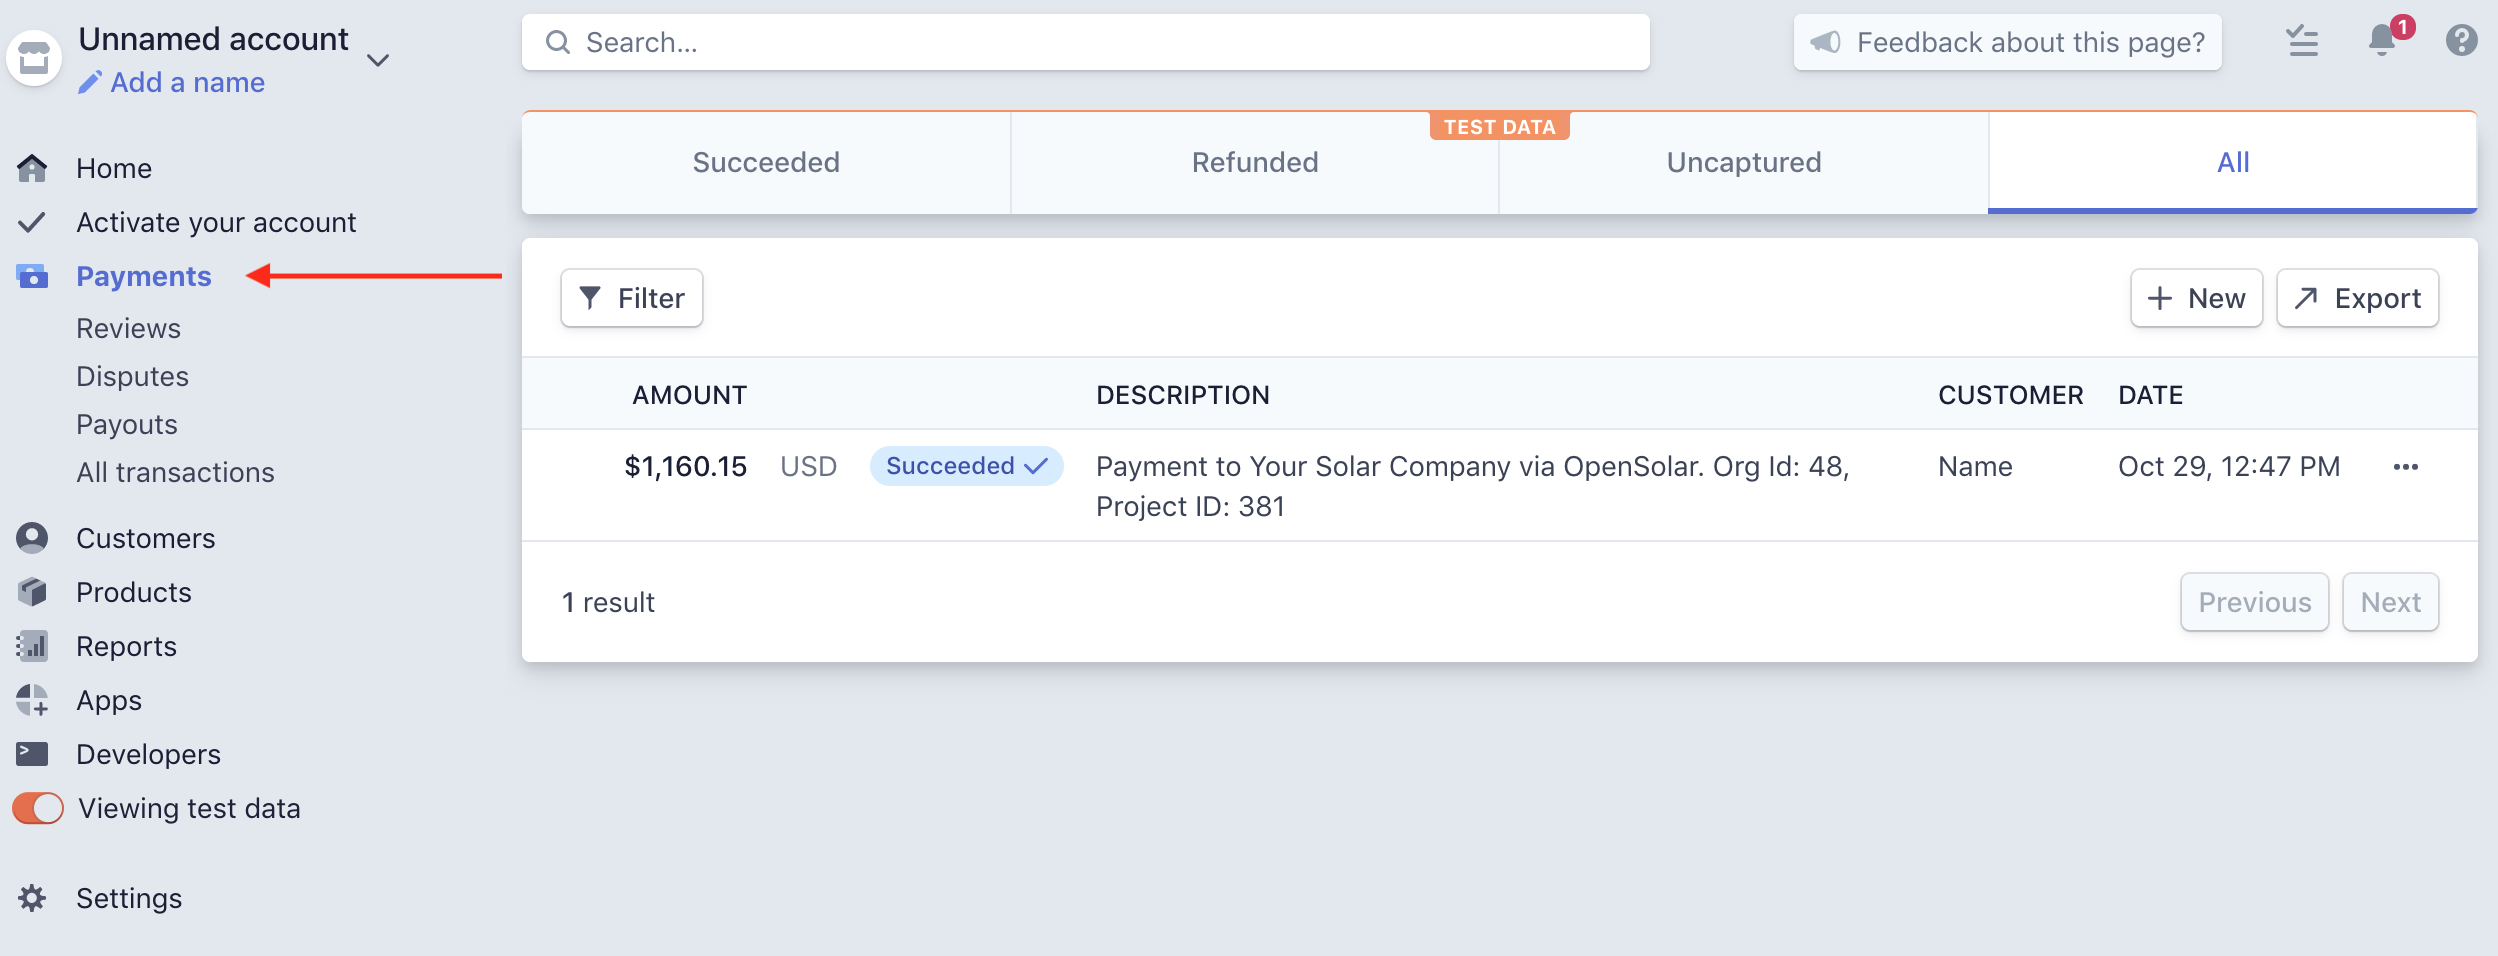This screenshot has width=2498, height=956.
Task: Click the New payment button
Action: [x=2197, y=298]
